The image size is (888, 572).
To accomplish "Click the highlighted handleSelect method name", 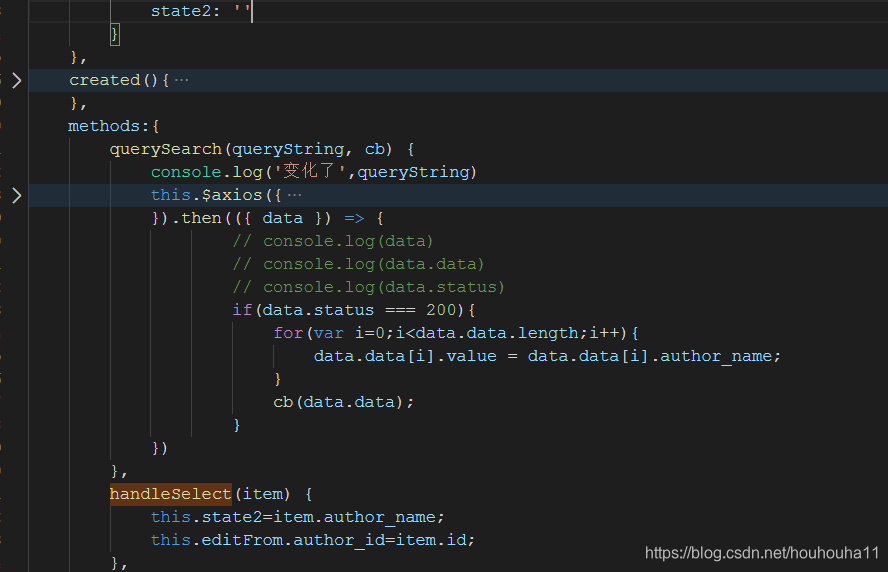I will [x=170, y=494].
